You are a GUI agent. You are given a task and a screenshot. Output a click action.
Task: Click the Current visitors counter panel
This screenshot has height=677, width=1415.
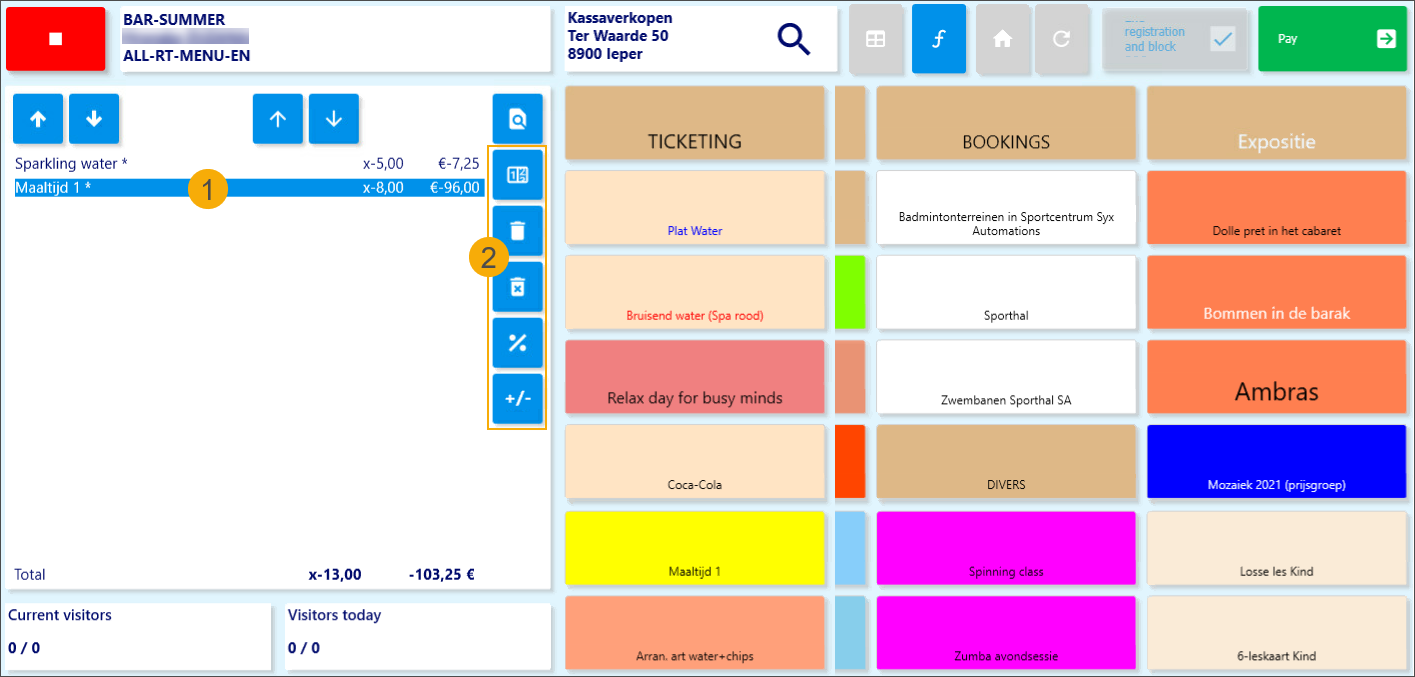pyautogui.click(x=138, y=636)
